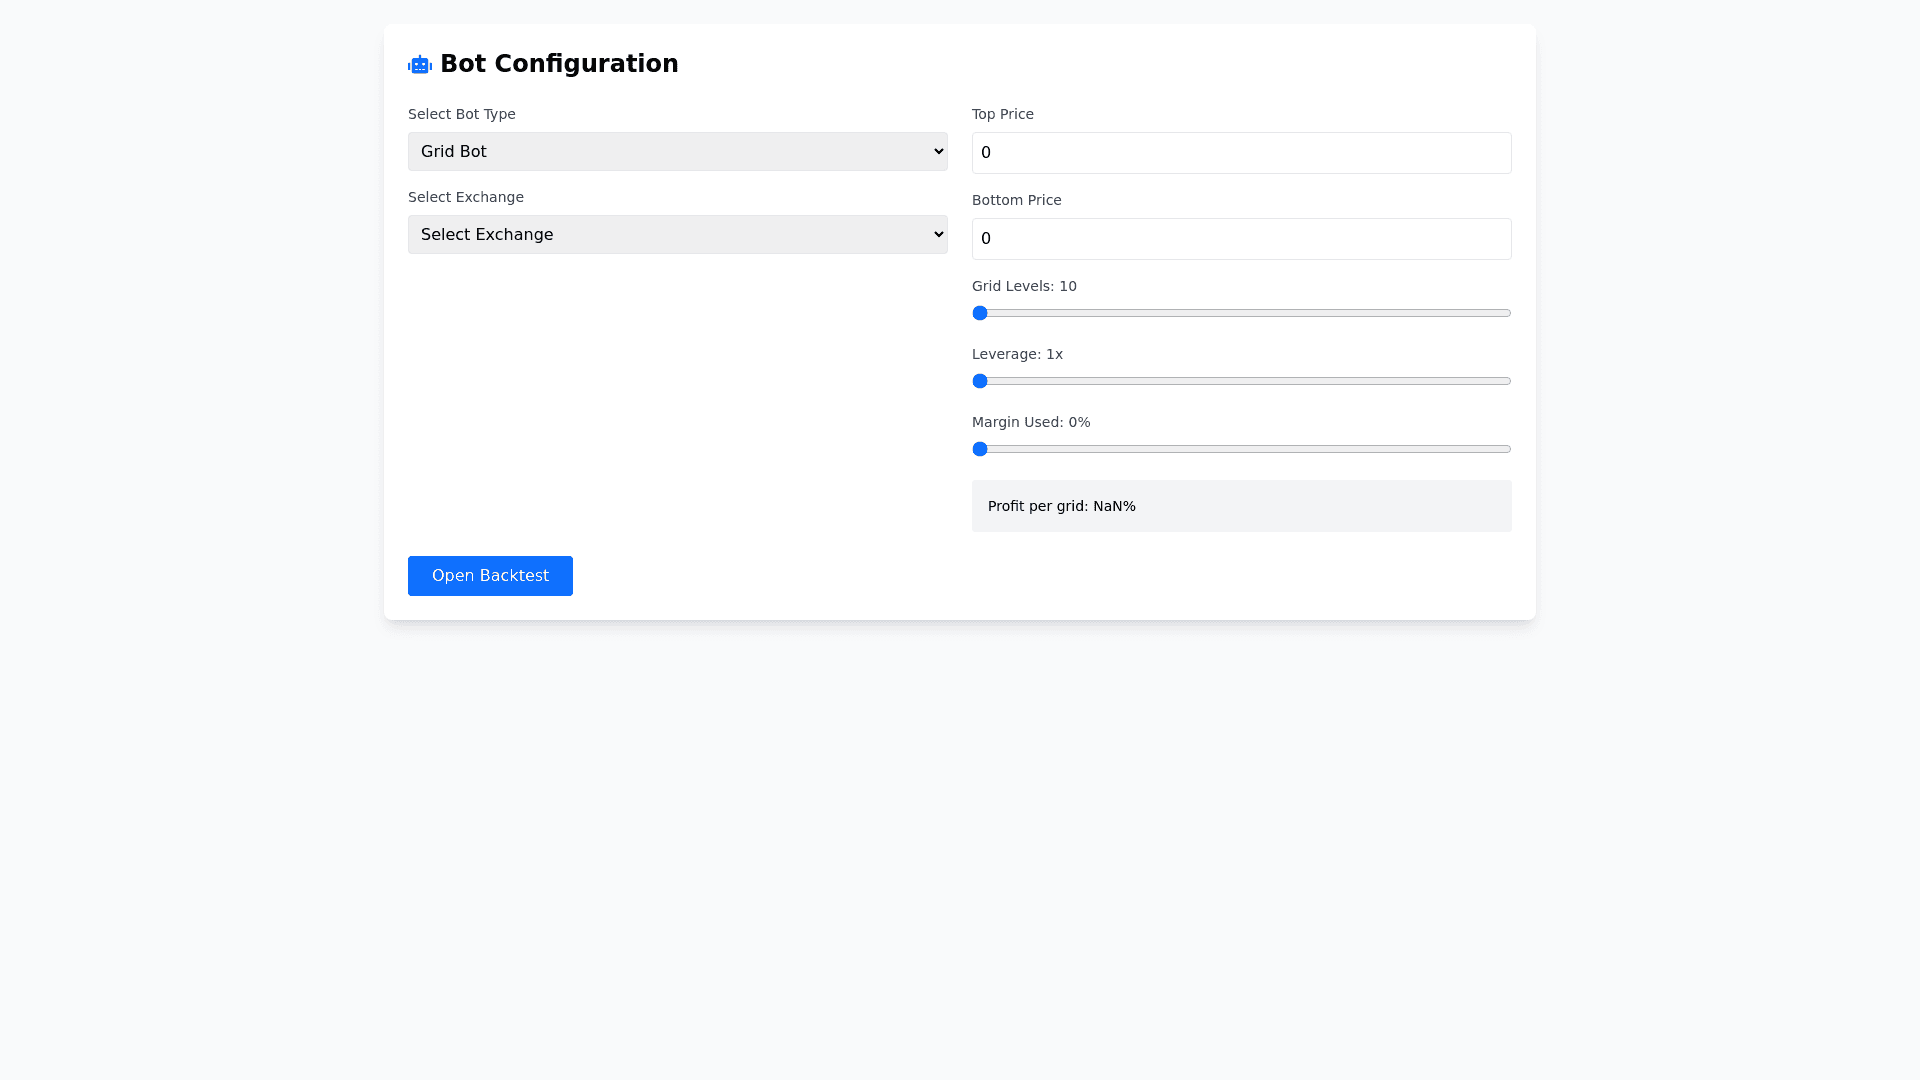This screenshot has width=1920, height=1080.
Task: Click the blue robot icon
Action: pos(419,65)
